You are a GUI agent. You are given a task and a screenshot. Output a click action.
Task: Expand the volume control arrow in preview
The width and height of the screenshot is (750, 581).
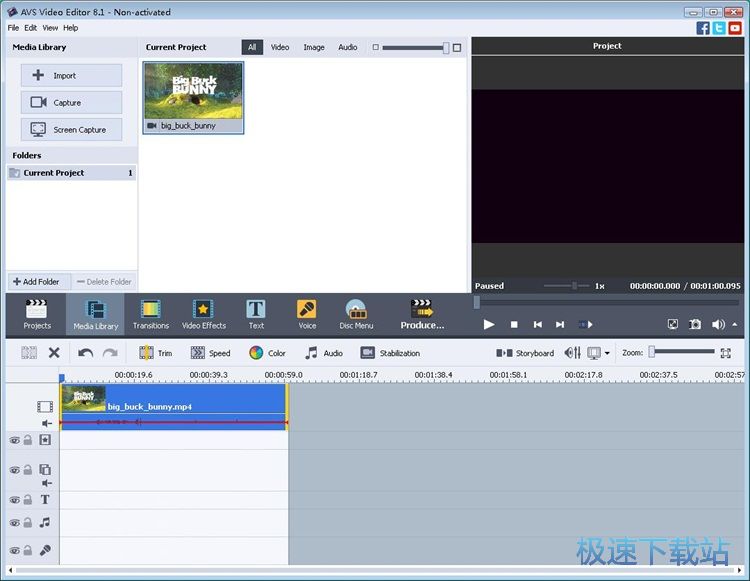[x=735, y=324]
